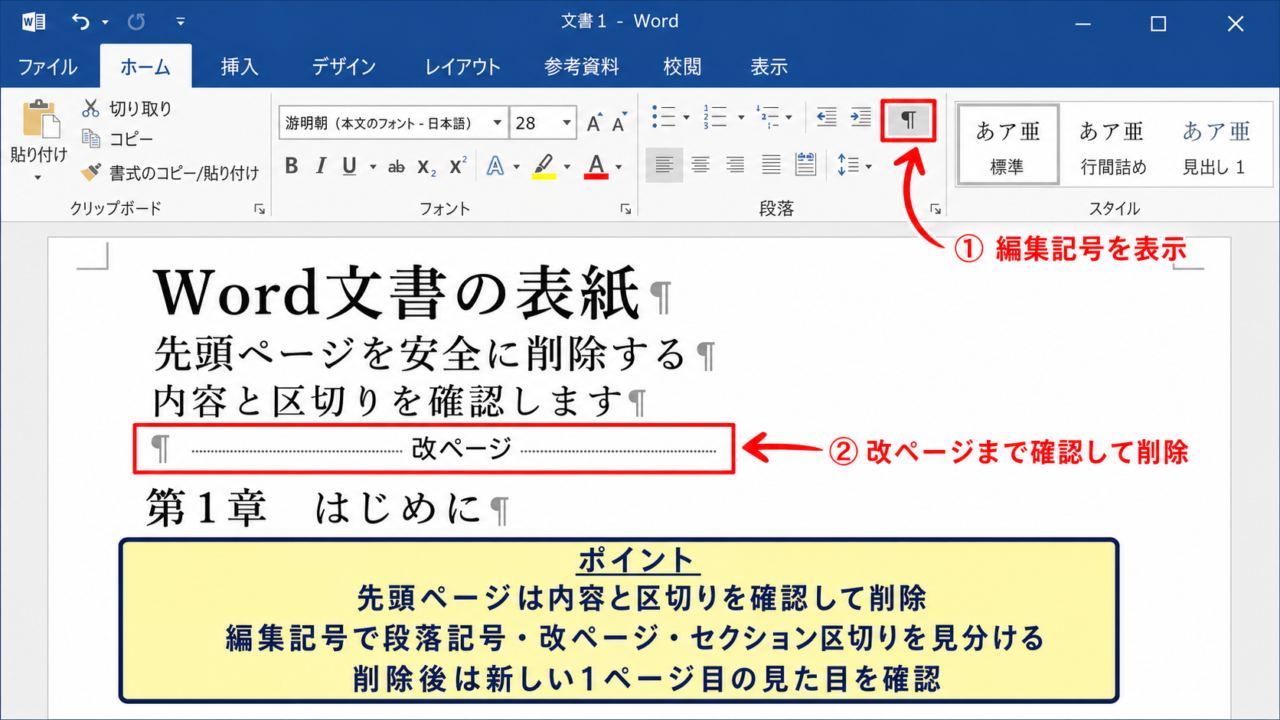Apply the red font color
1280x720 pixels.
[x=596, y=166]
